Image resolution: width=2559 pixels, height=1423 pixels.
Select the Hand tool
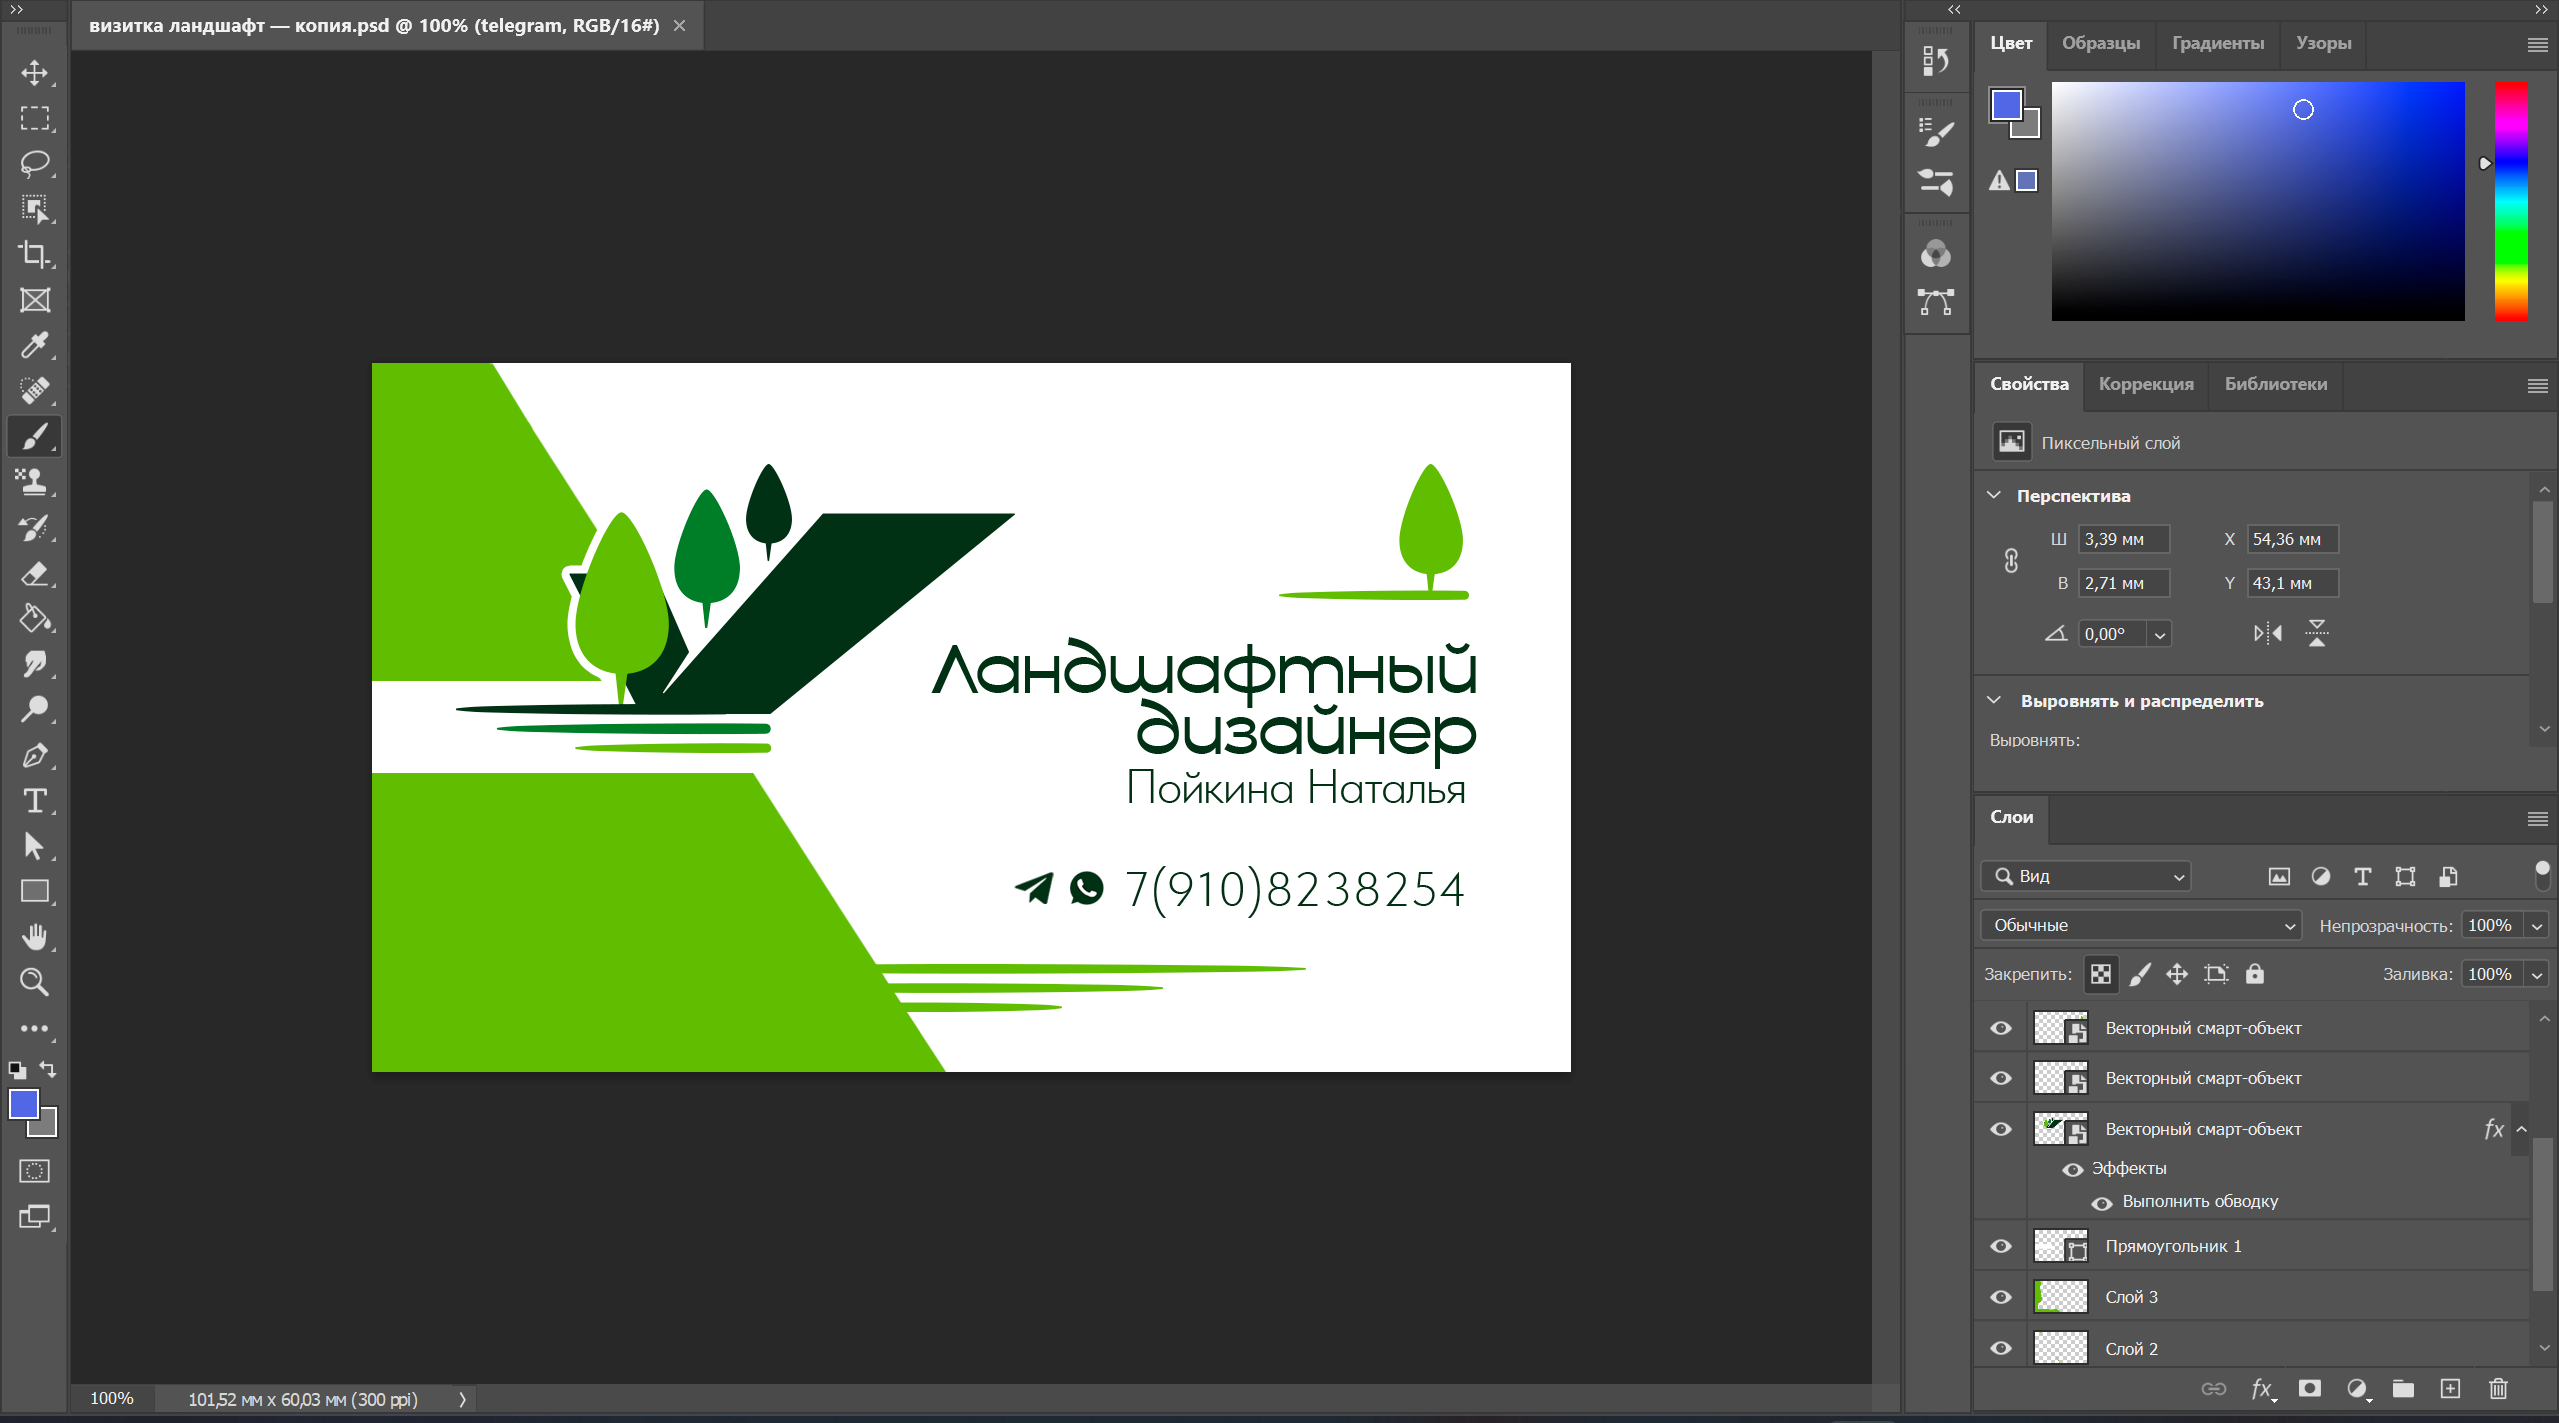pyautogui.click(x=35, y=937)
